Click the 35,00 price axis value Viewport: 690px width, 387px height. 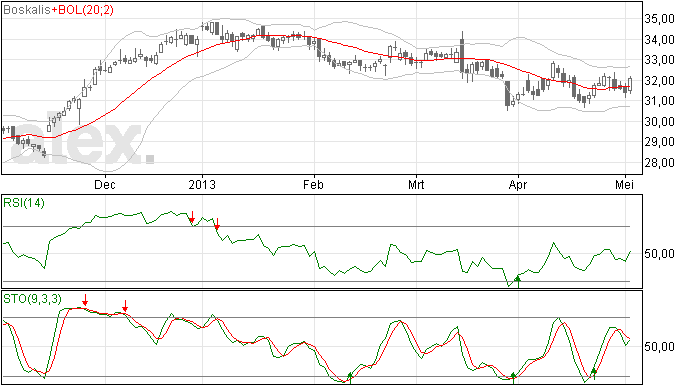click(x=660, y=19)
